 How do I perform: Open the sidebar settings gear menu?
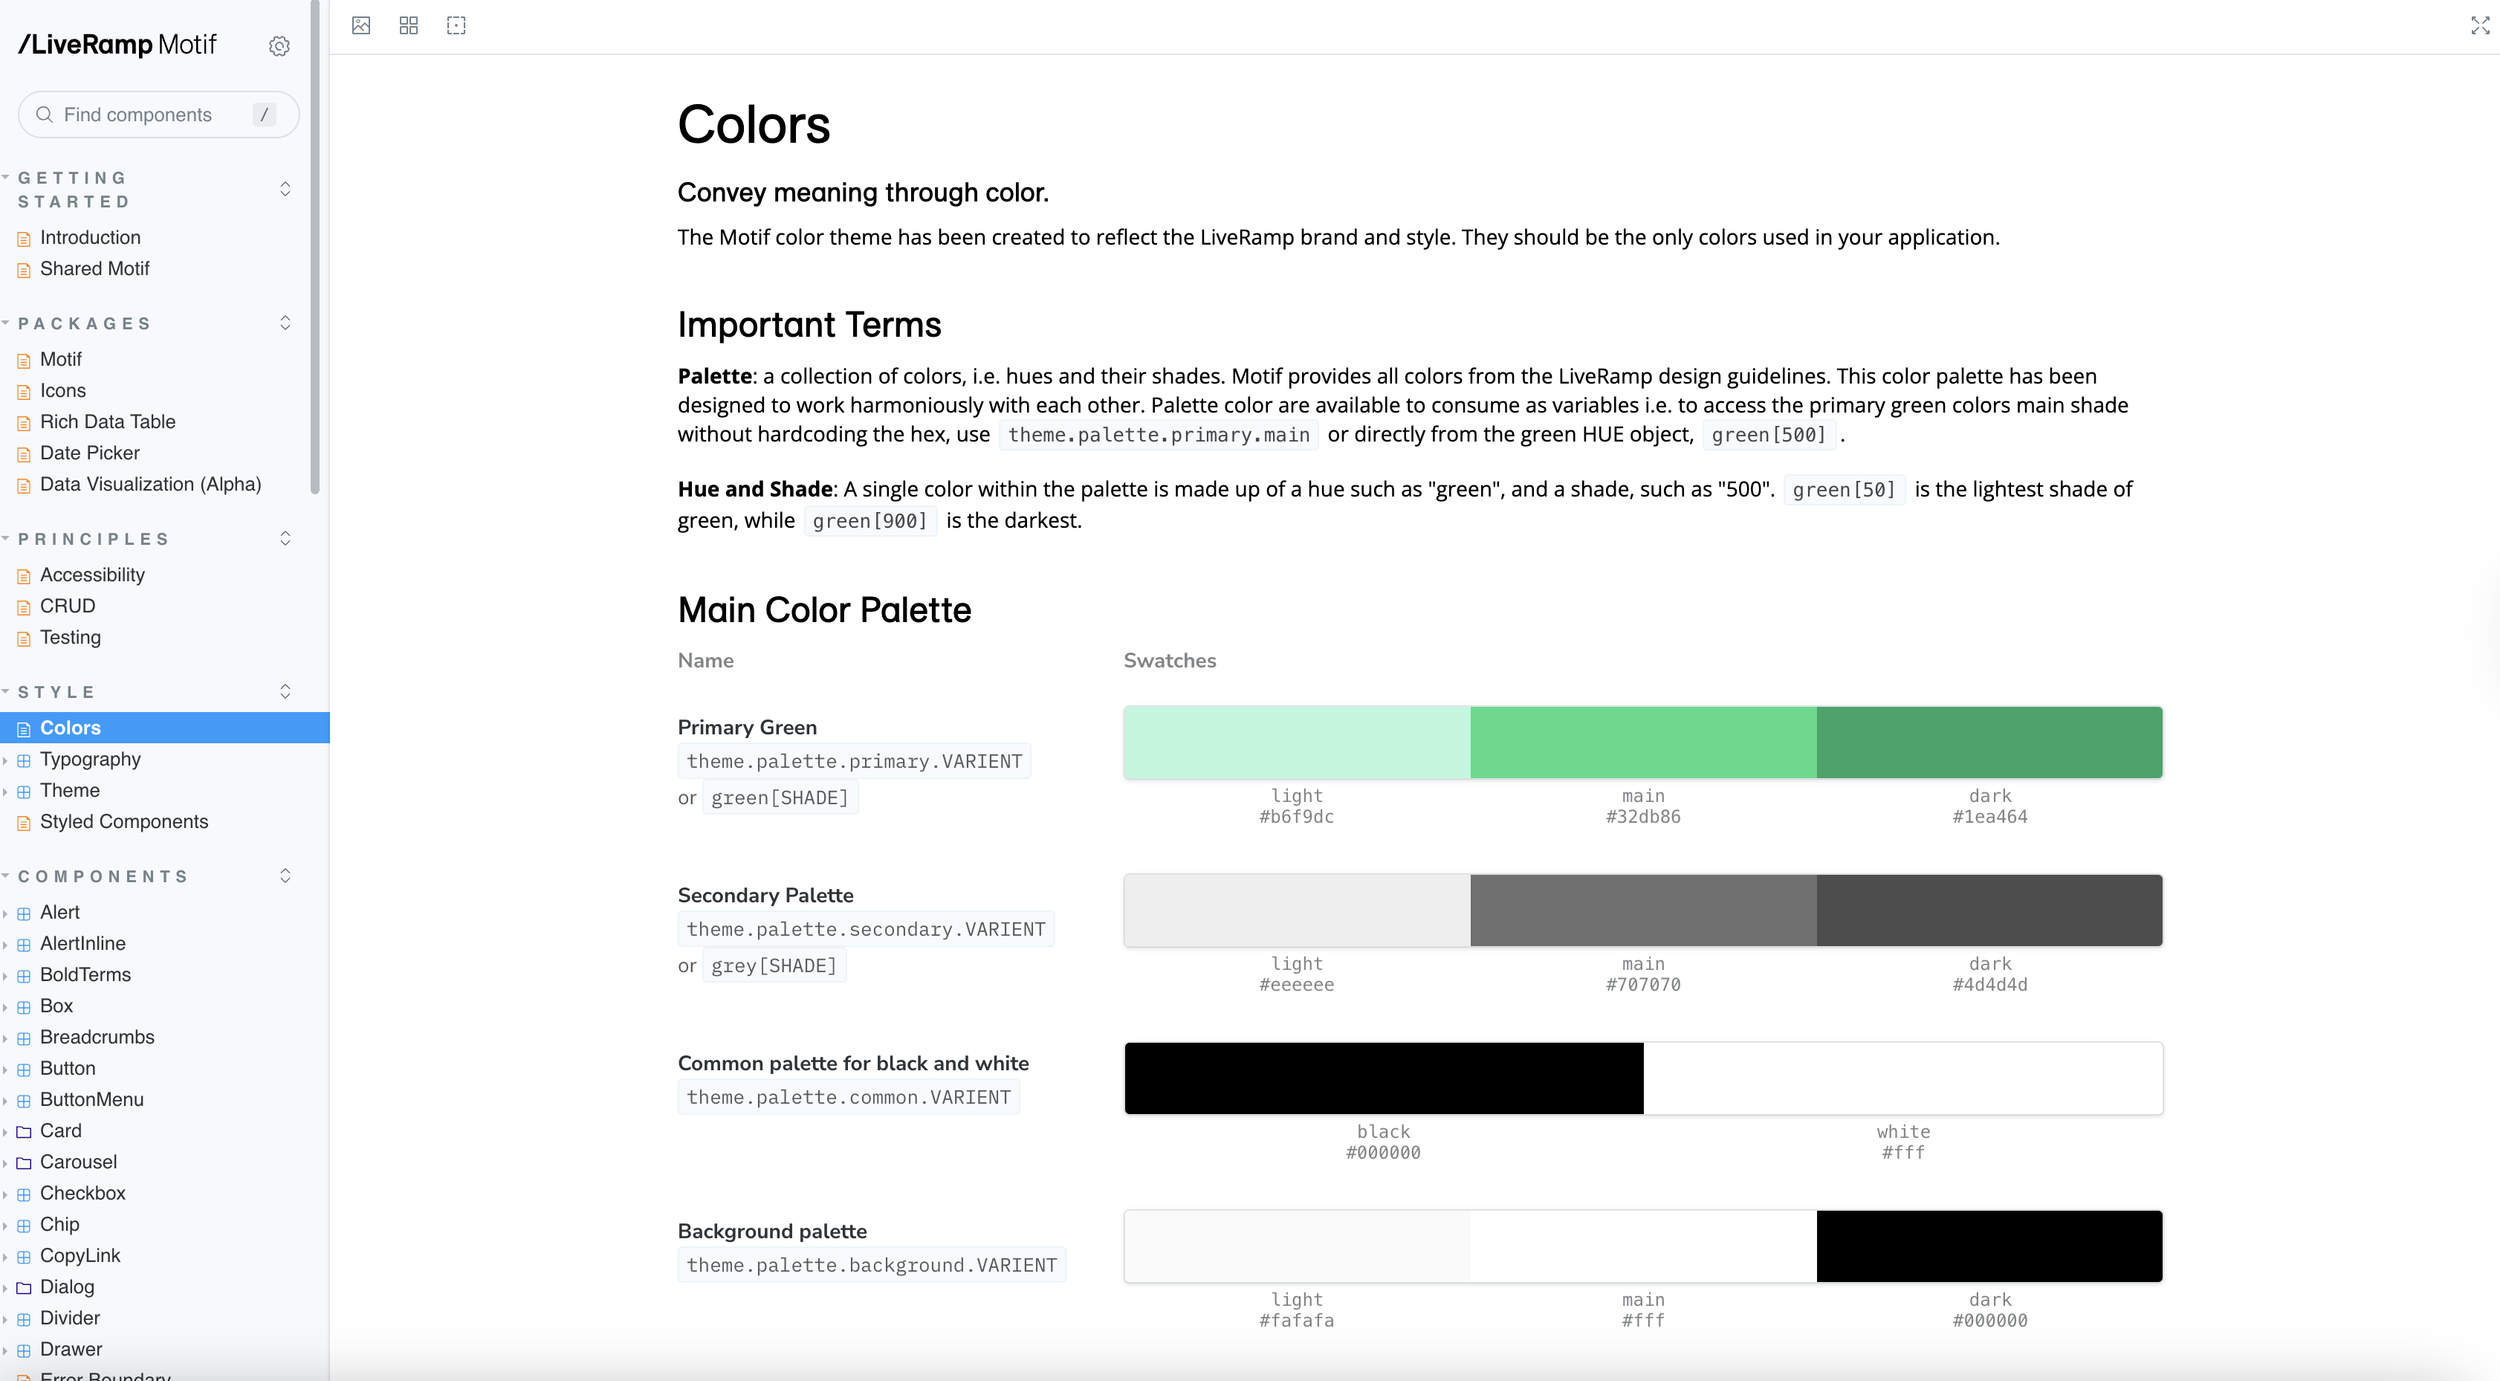click(279, 46)
